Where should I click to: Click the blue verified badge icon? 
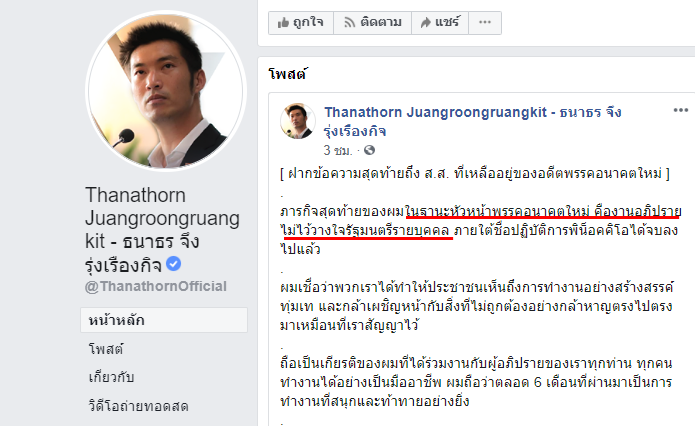point(173,264)
